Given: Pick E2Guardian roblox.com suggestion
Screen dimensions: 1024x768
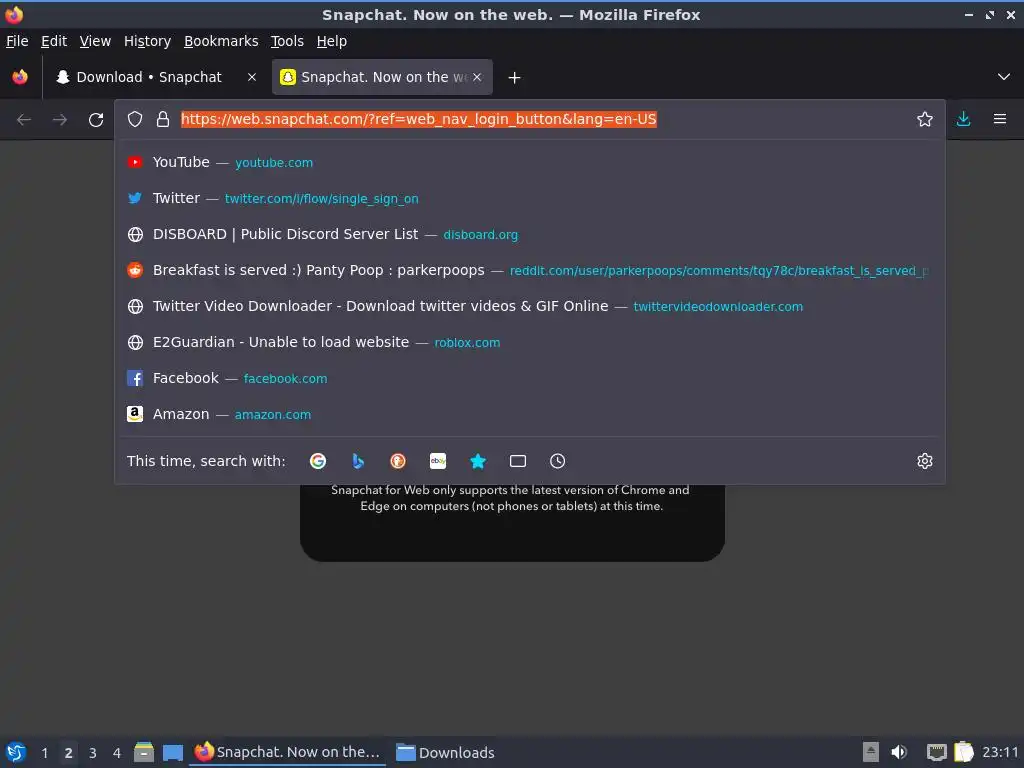Looking at the screenshot, I should (x=530, y=342).
